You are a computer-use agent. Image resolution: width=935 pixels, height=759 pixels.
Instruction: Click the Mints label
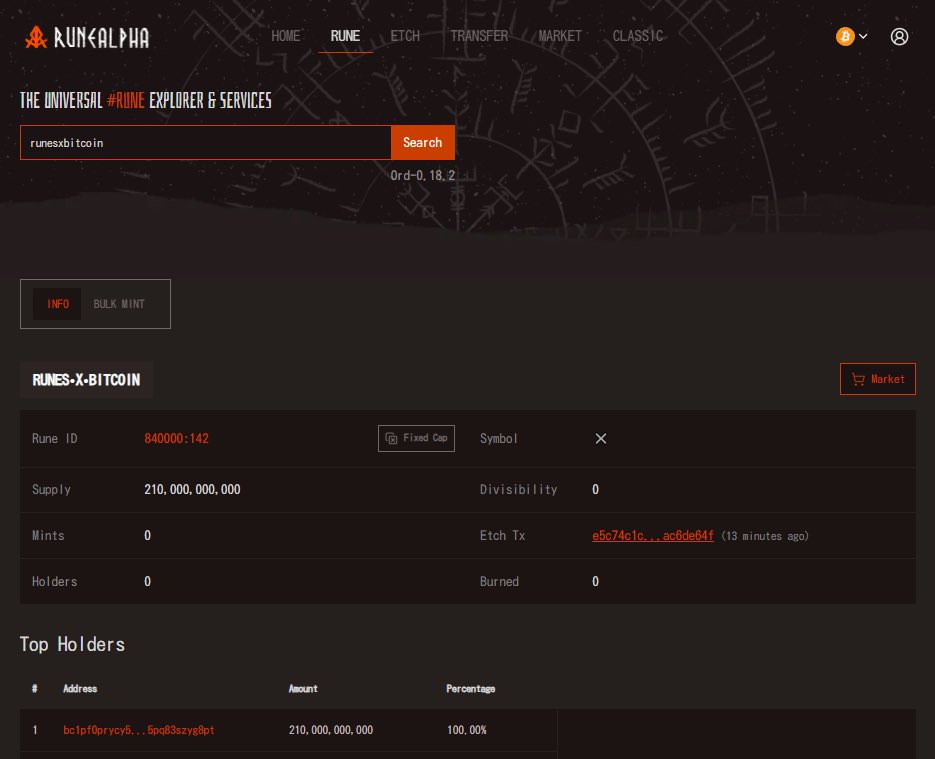48,535
